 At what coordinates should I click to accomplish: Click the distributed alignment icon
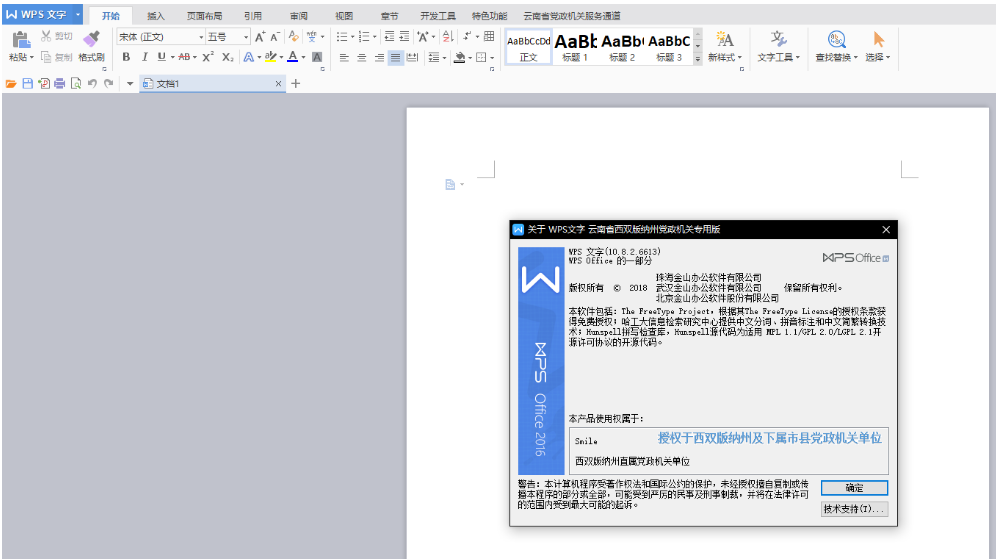point(412,57)
